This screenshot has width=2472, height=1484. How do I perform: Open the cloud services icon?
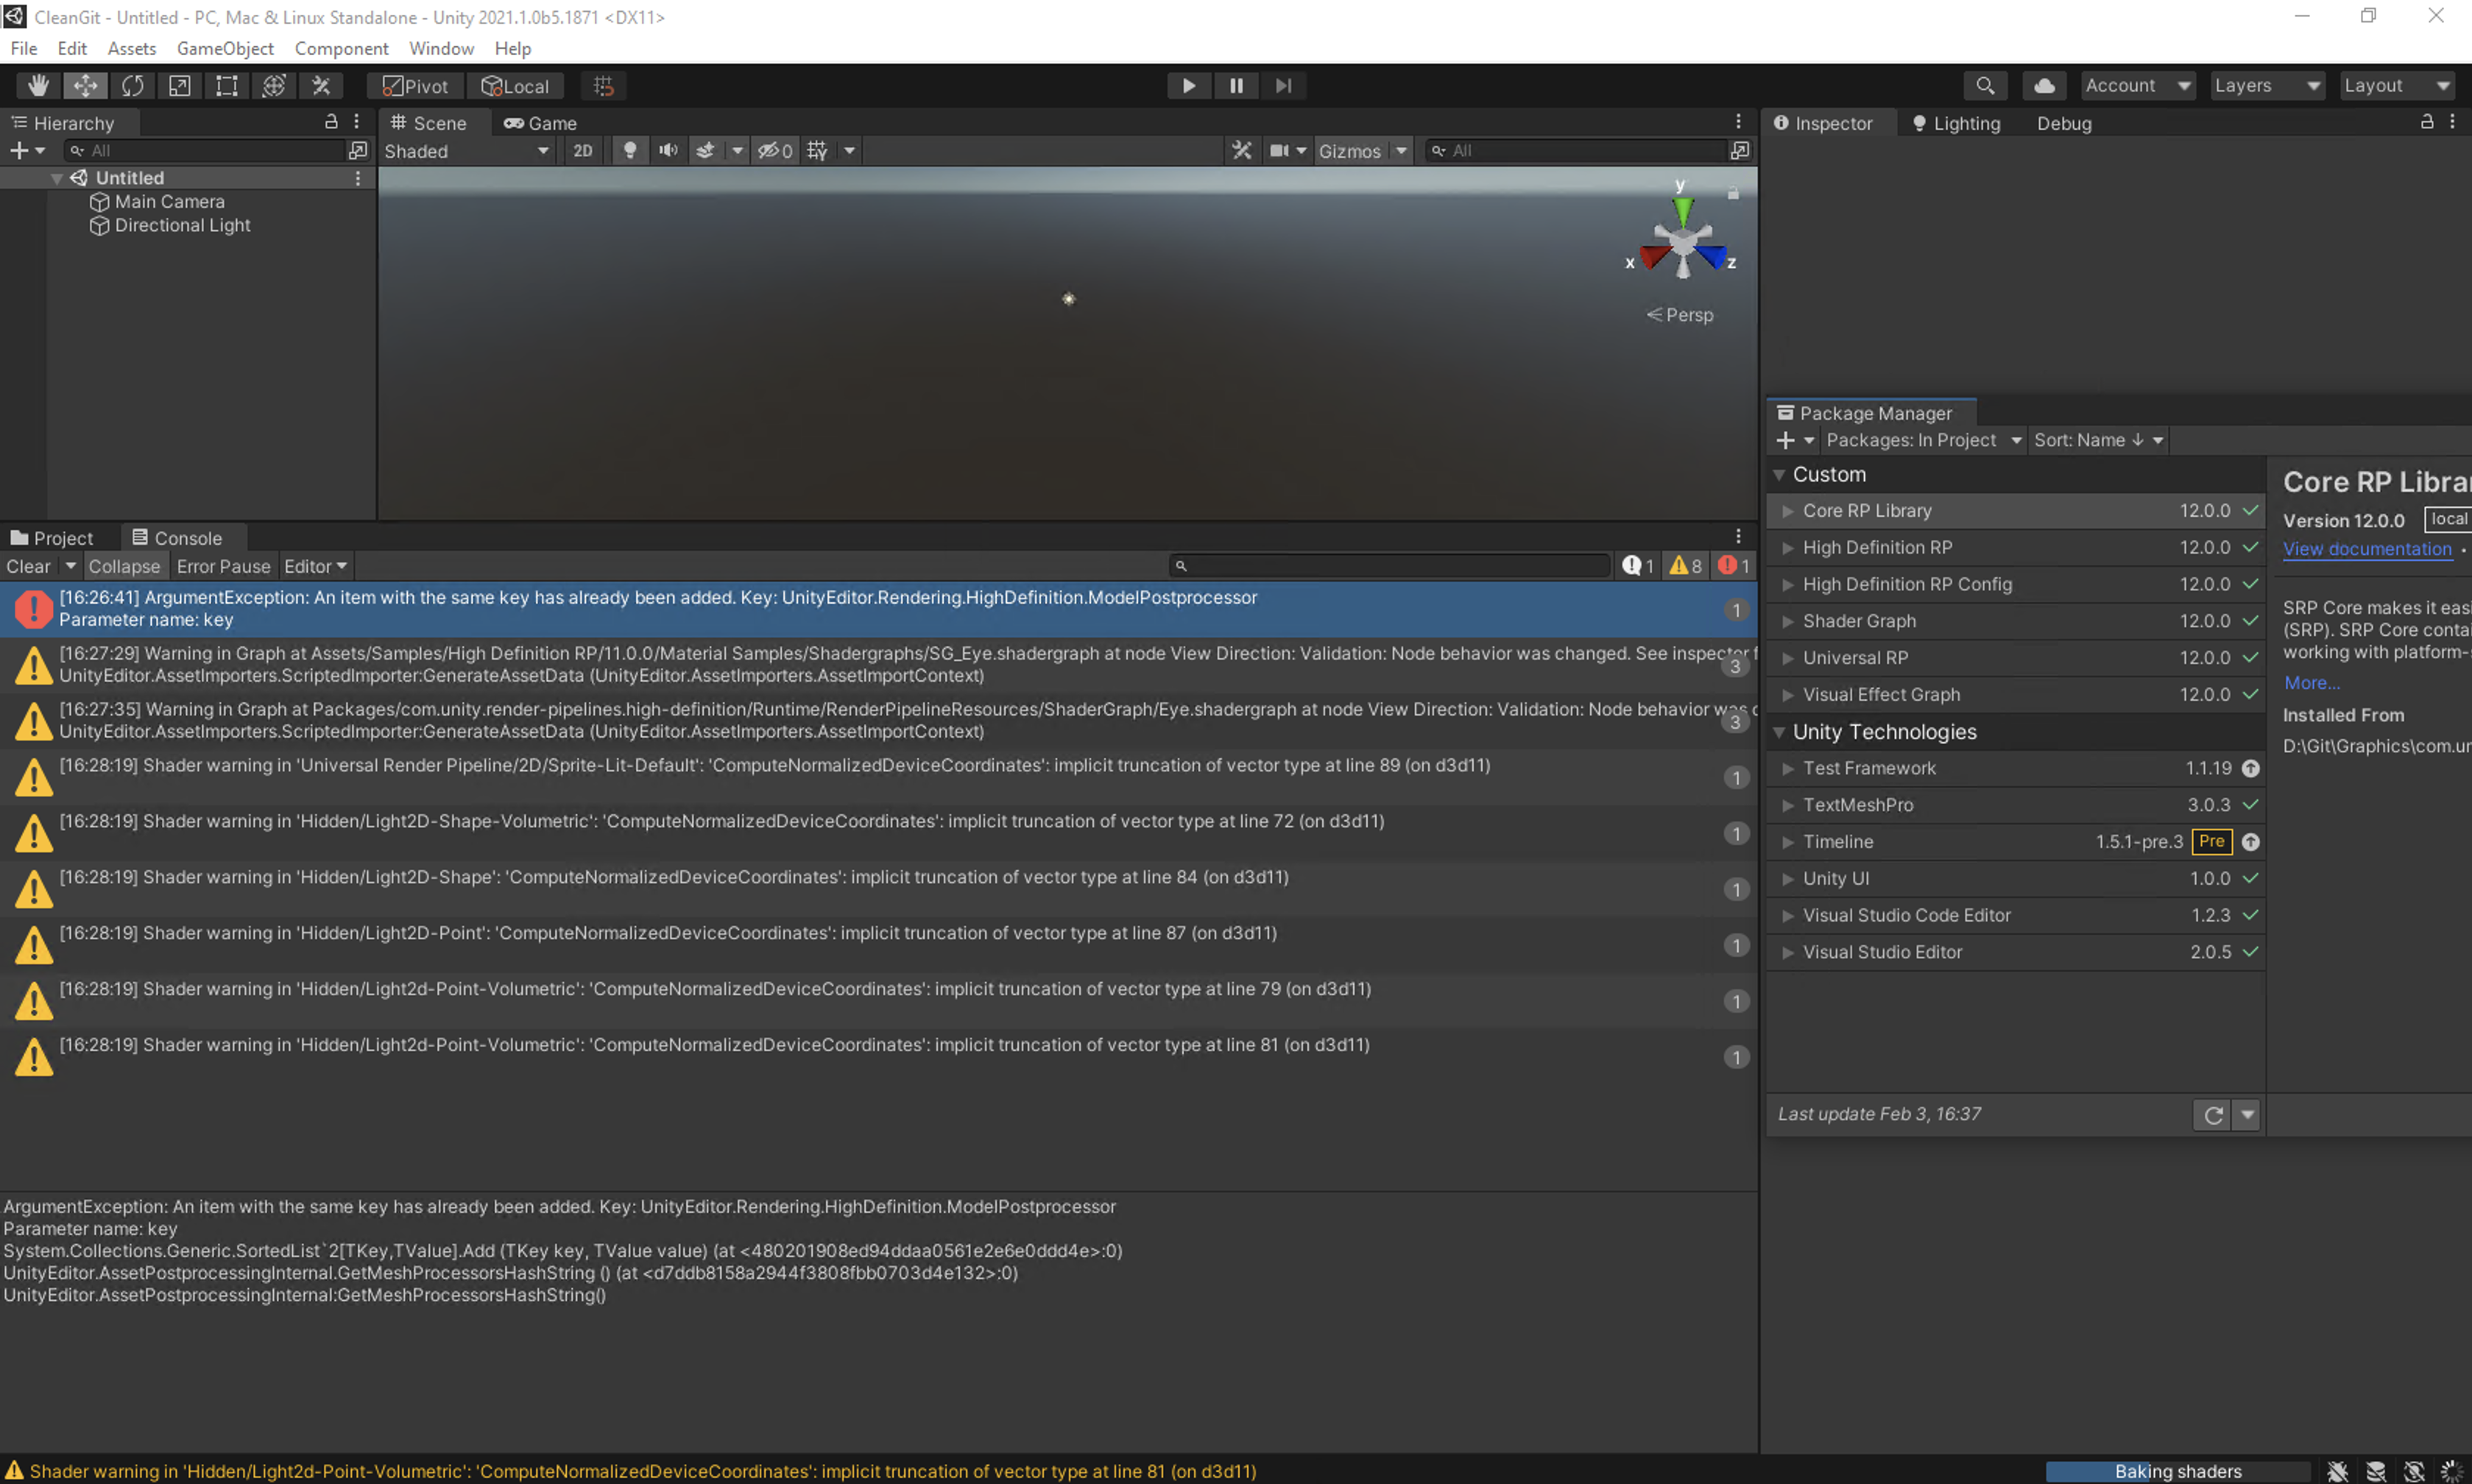click(2044, 86)
